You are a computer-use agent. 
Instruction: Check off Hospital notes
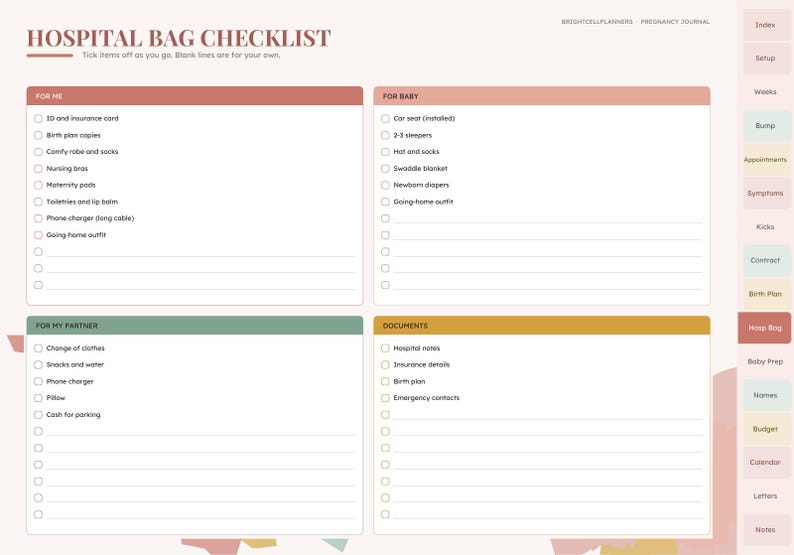pos(385,348)
